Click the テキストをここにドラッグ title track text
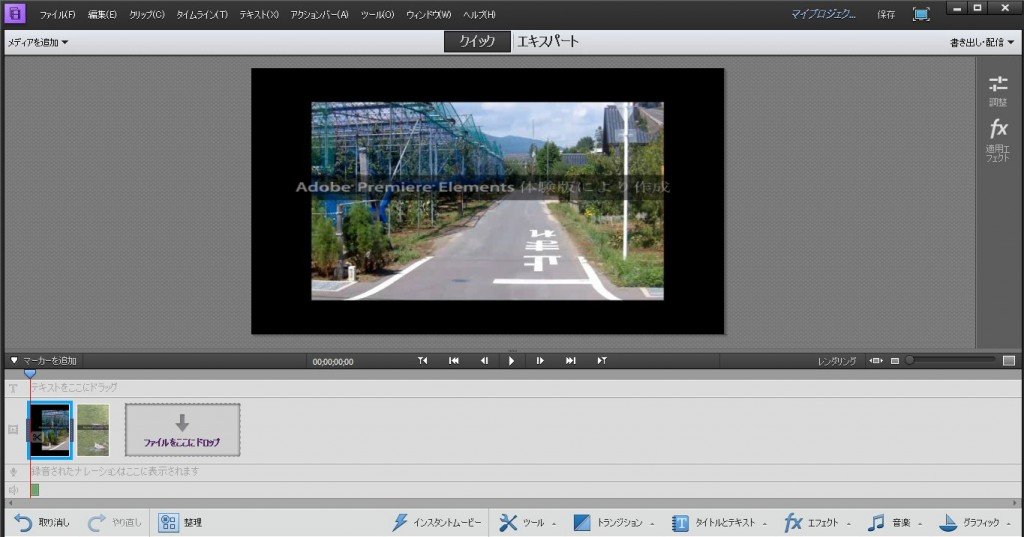 tap(74, 387)
